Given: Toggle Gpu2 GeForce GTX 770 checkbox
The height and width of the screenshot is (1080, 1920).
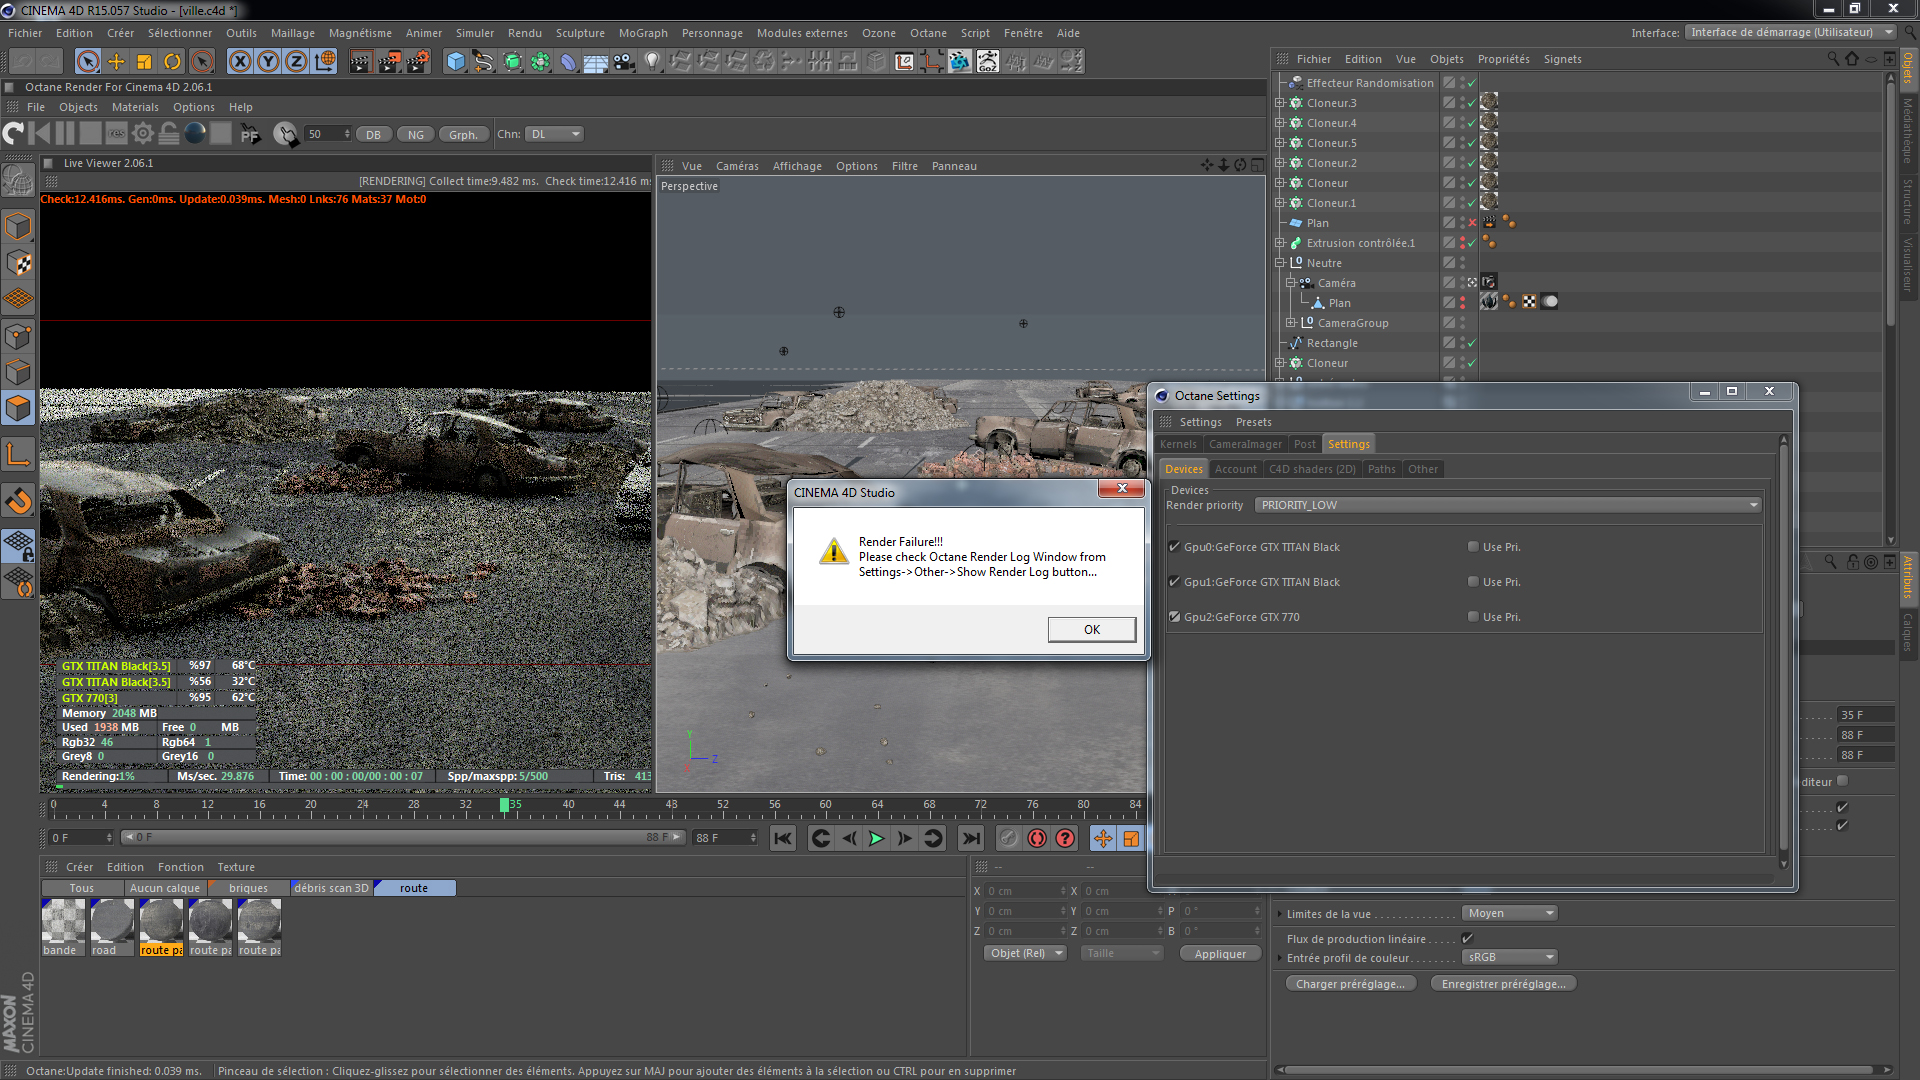Looking at the screenshot, I should point(1174,617).
